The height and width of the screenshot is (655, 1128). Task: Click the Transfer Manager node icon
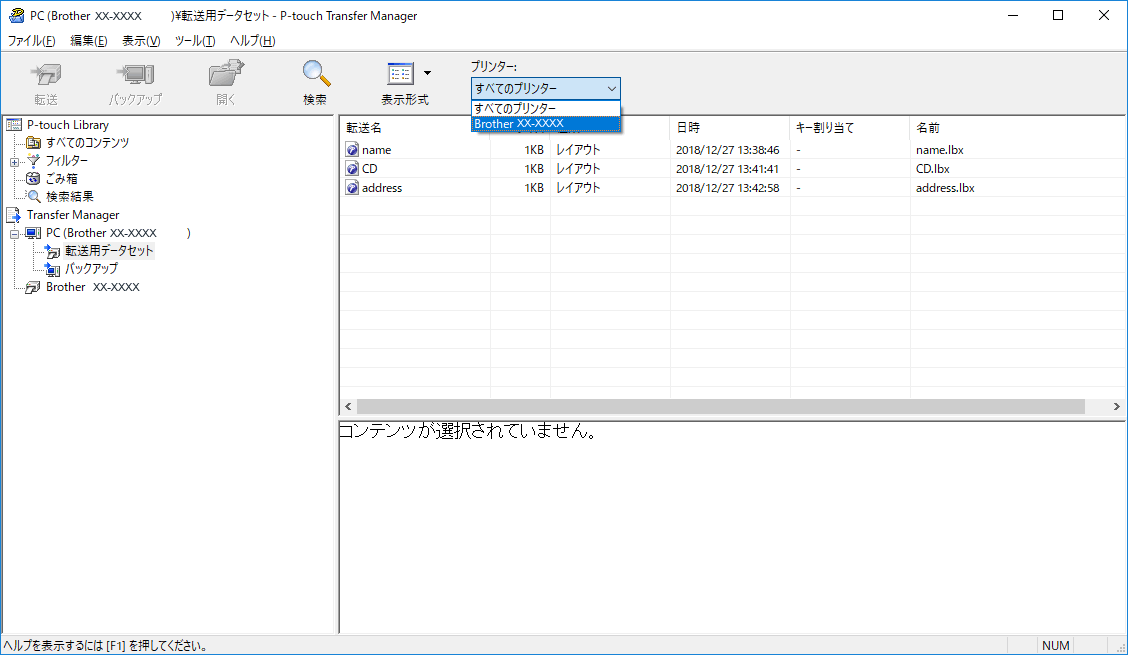14,214
